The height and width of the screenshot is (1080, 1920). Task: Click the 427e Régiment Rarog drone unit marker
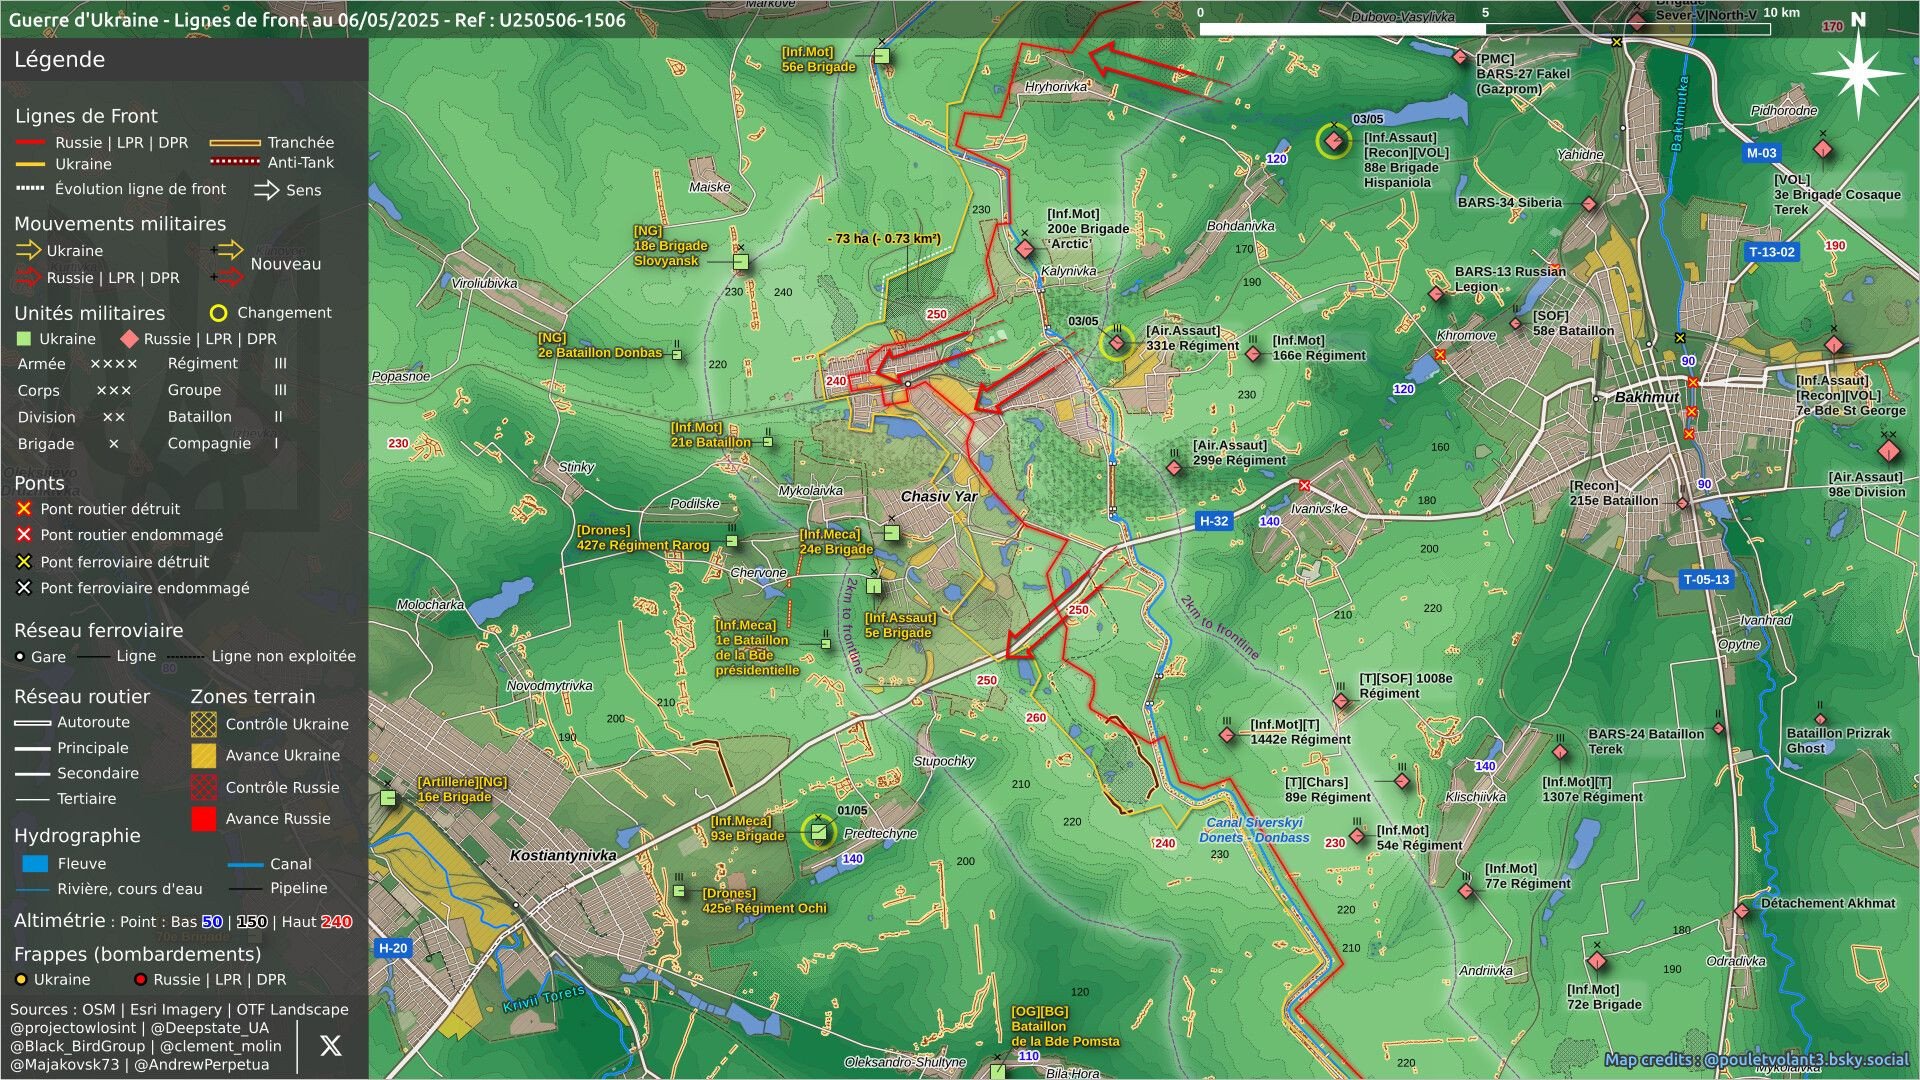click(732, 541)
